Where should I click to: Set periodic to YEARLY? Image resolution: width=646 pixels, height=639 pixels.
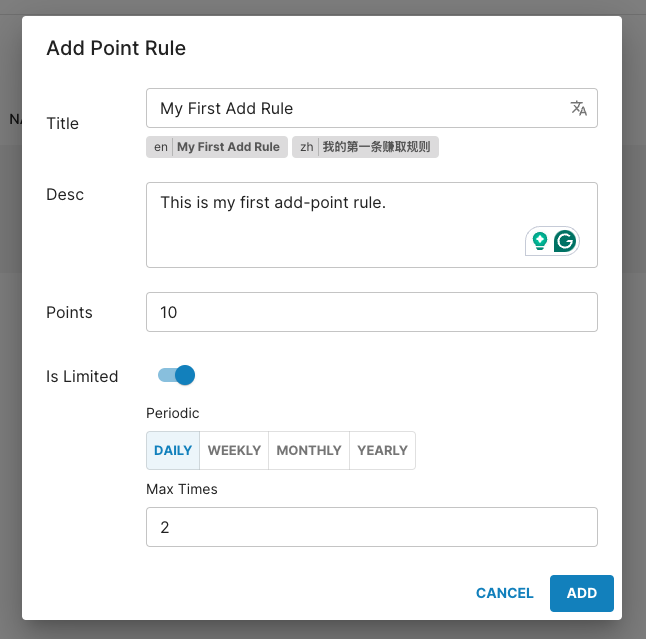click(382, 450)
